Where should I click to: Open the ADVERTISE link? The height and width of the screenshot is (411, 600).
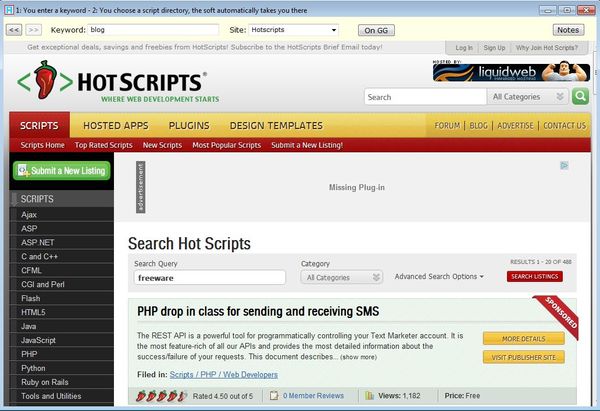[515, 126]
